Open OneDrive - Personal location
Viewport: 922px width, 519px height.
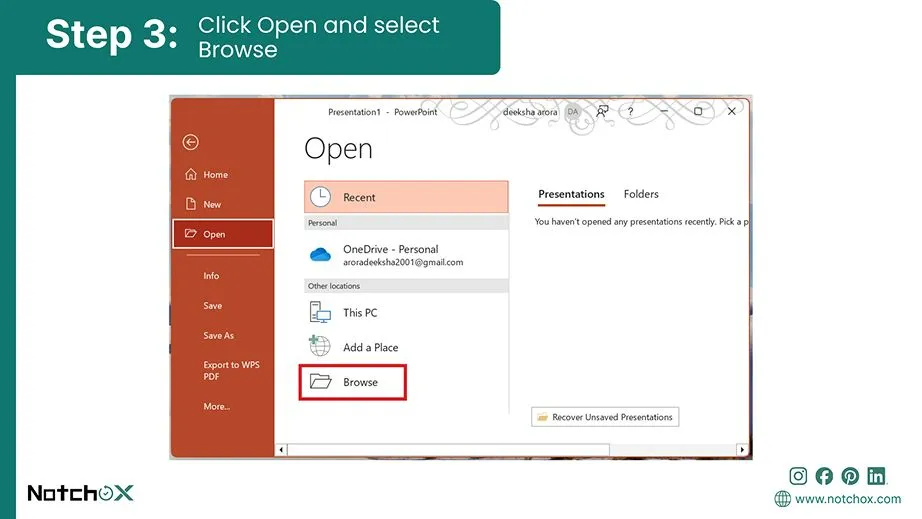click(406, 255)
